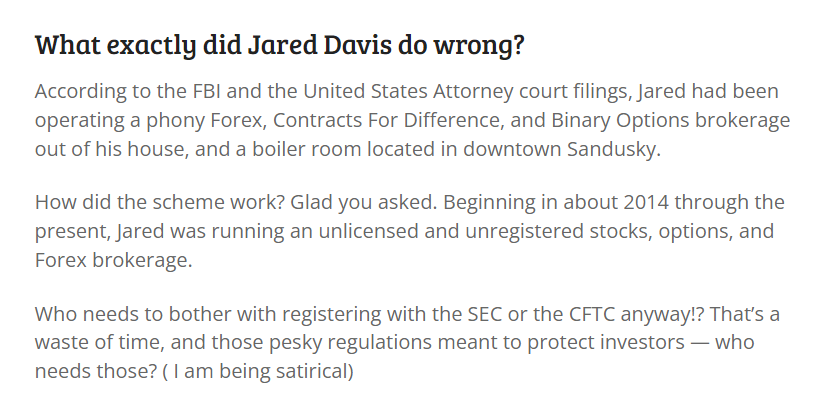The width and height of the screenshot is (824, 398).
Task: Click the parenthetical '( I am being satirical)'
Action: pyautogui.click(x=258, y=371)
